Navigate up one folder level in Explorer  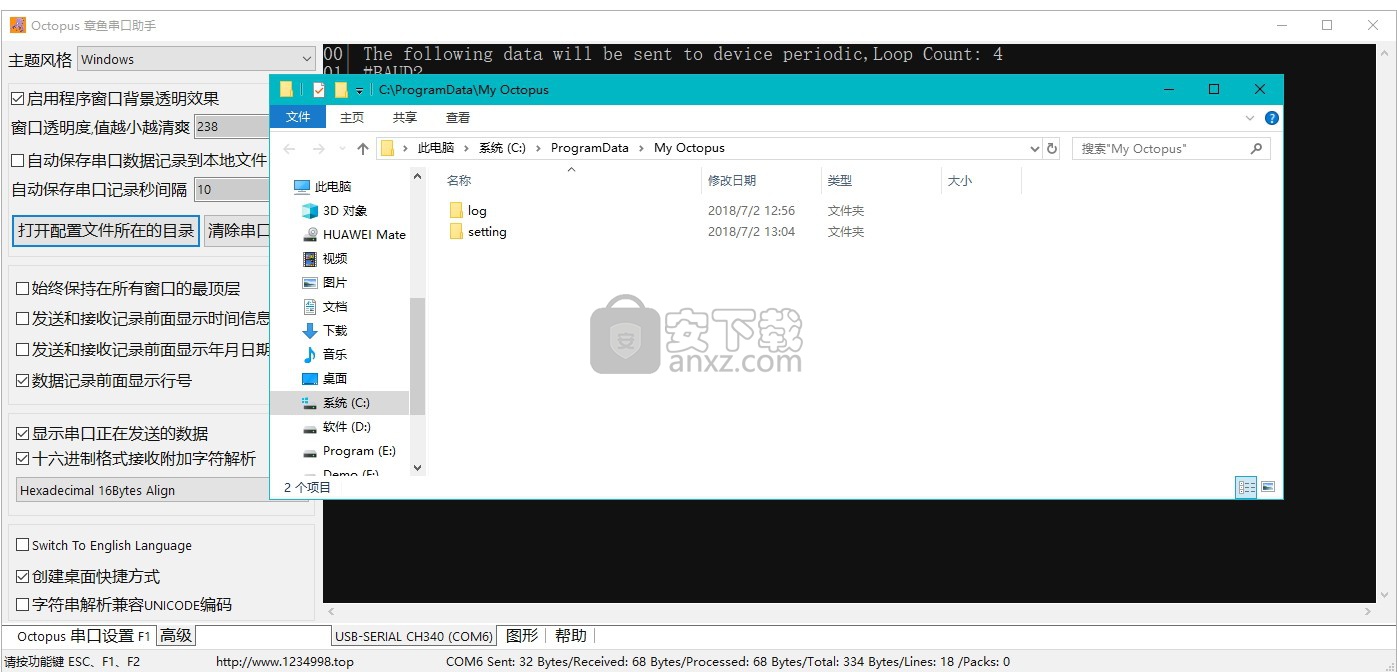363,149
